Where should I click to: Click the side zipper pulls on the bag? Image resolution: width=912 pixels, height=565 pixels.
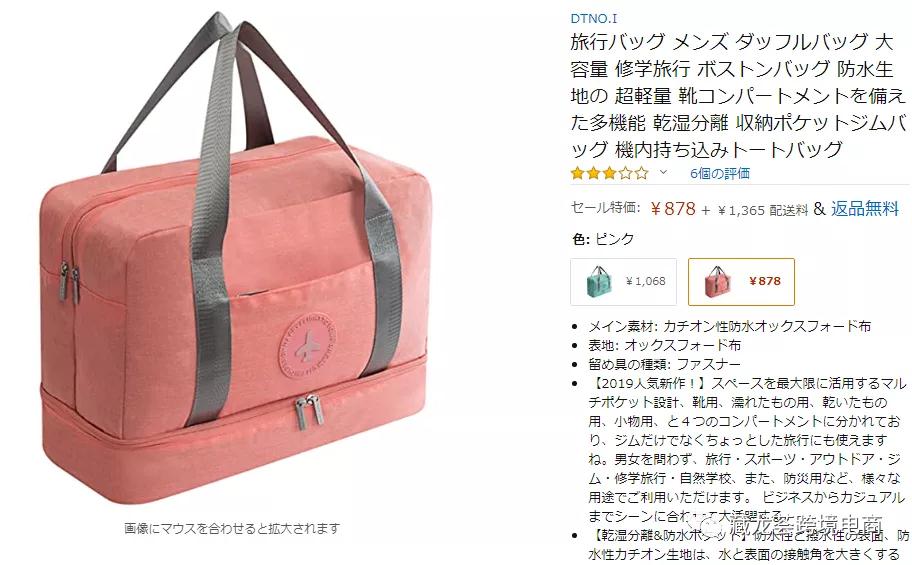[69, 283]
